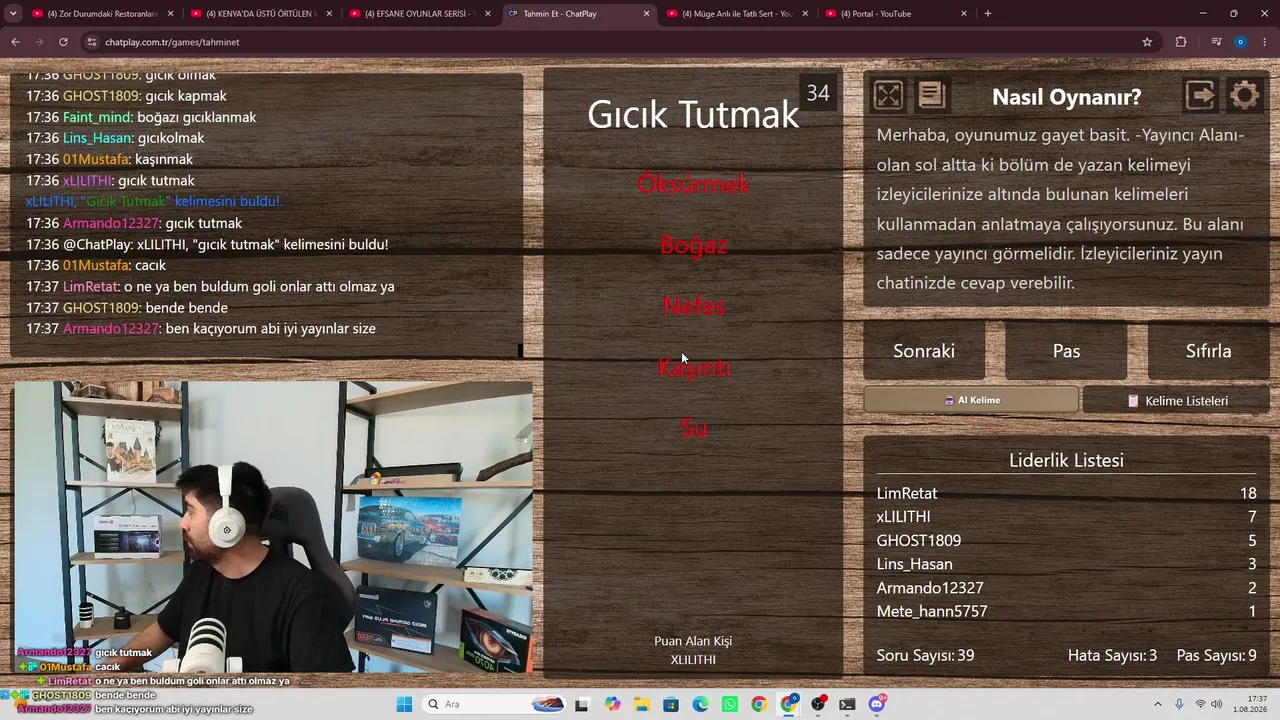The height and width of the screenshot is (720, 1280).
Task: Open Microsoft Store from the taskbar
Action: point(671,704)
